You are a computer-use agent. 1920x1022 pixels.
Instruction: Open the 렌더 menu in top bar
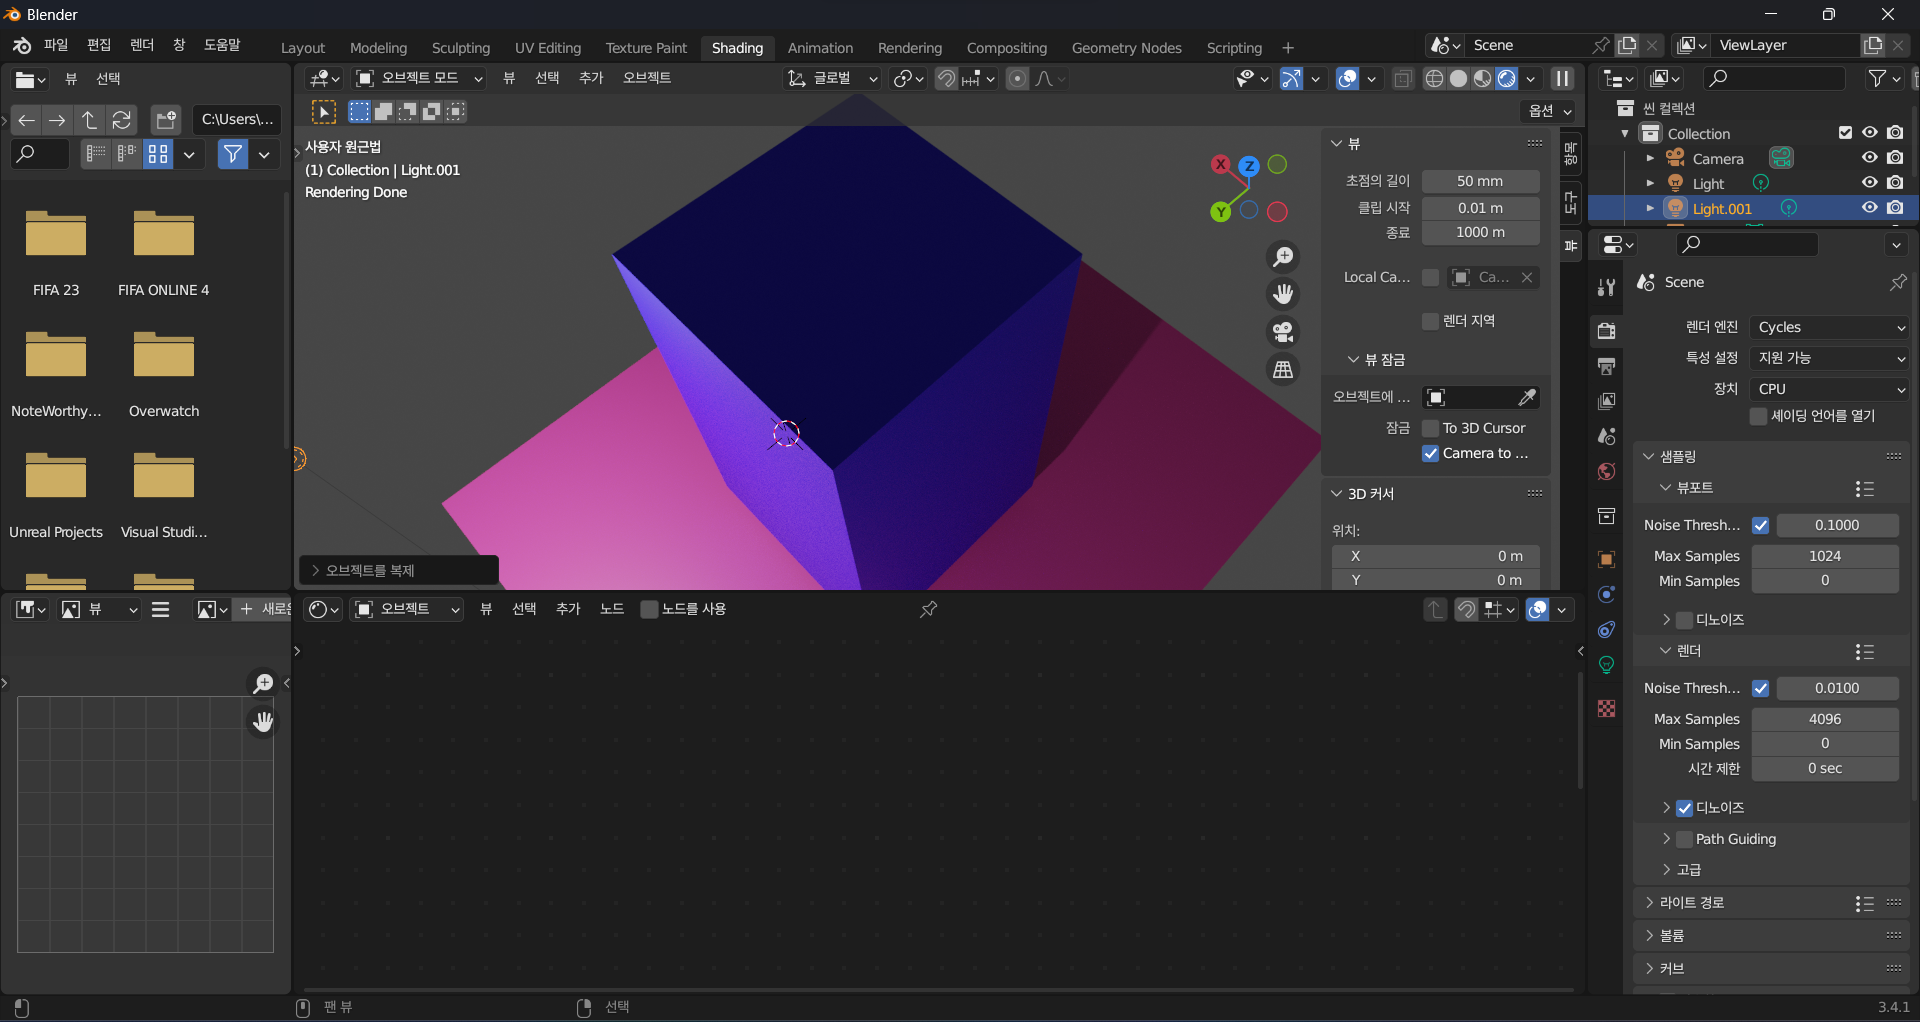(x=142, y=45)
